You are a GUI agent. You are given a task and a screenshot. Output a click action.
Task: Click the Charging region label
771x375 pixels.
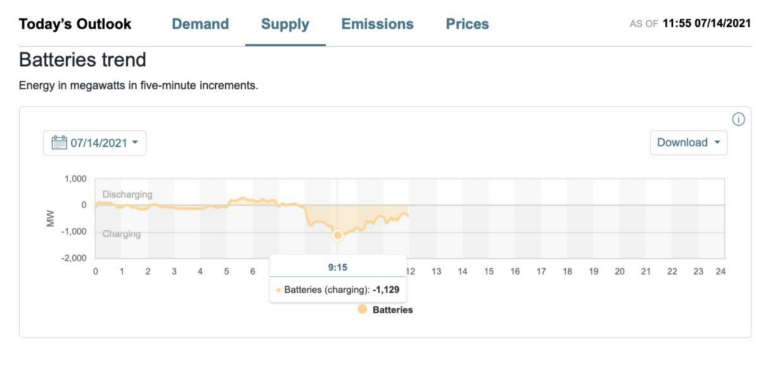[121, 234]
